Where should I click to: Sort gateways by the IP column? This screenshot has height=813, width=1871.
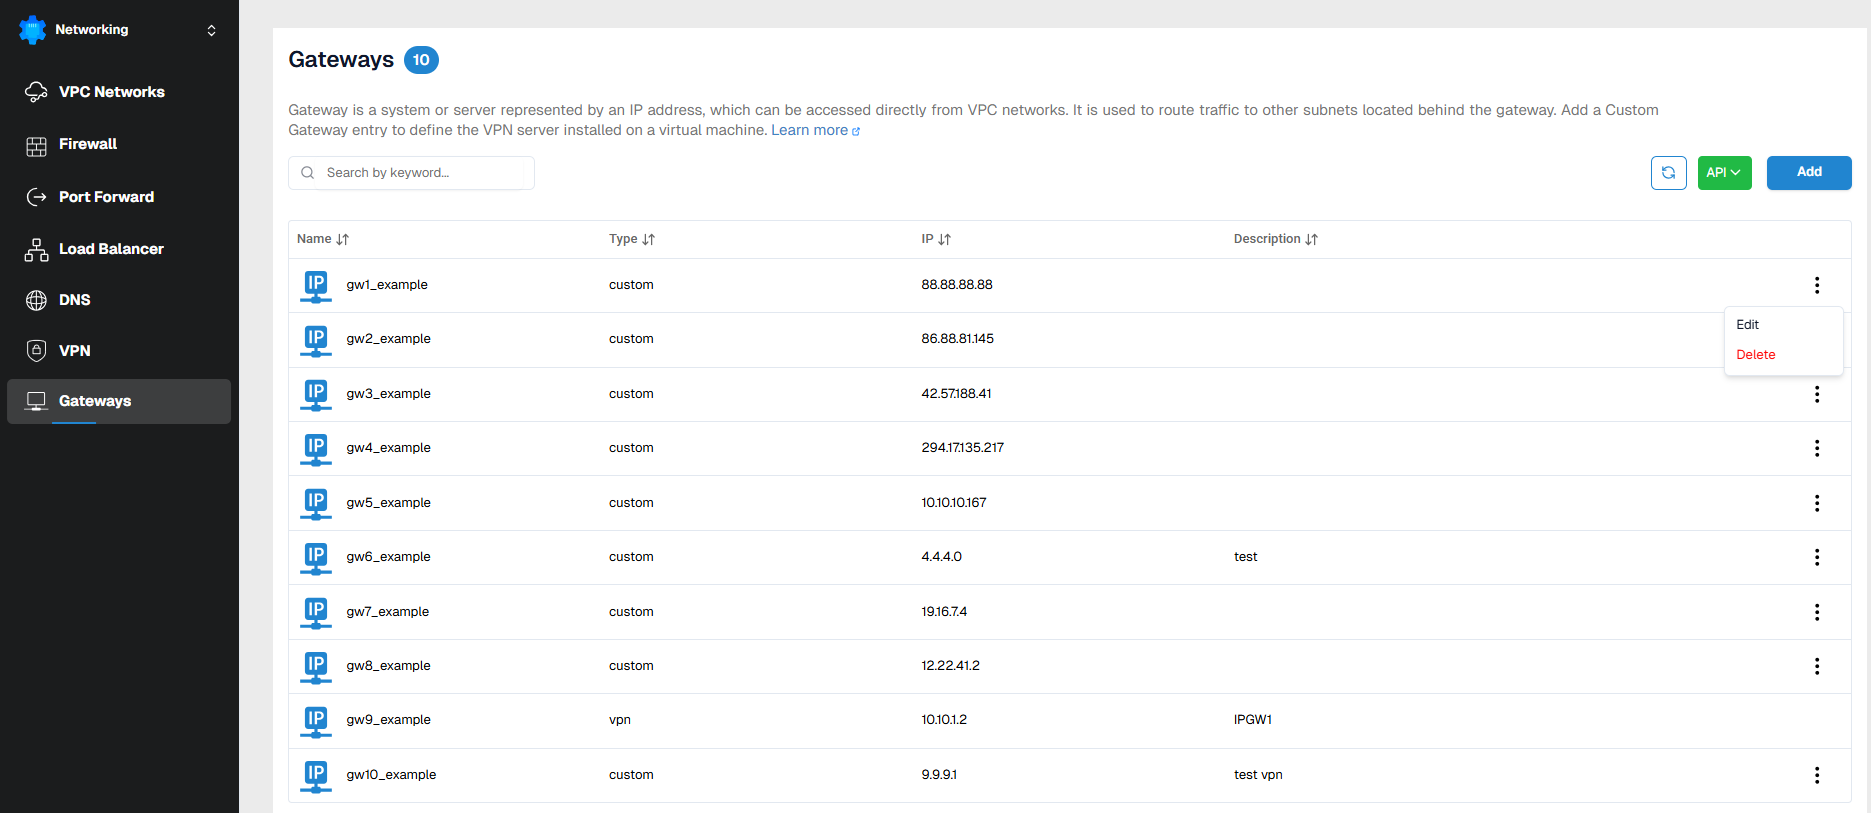point(944,240)
